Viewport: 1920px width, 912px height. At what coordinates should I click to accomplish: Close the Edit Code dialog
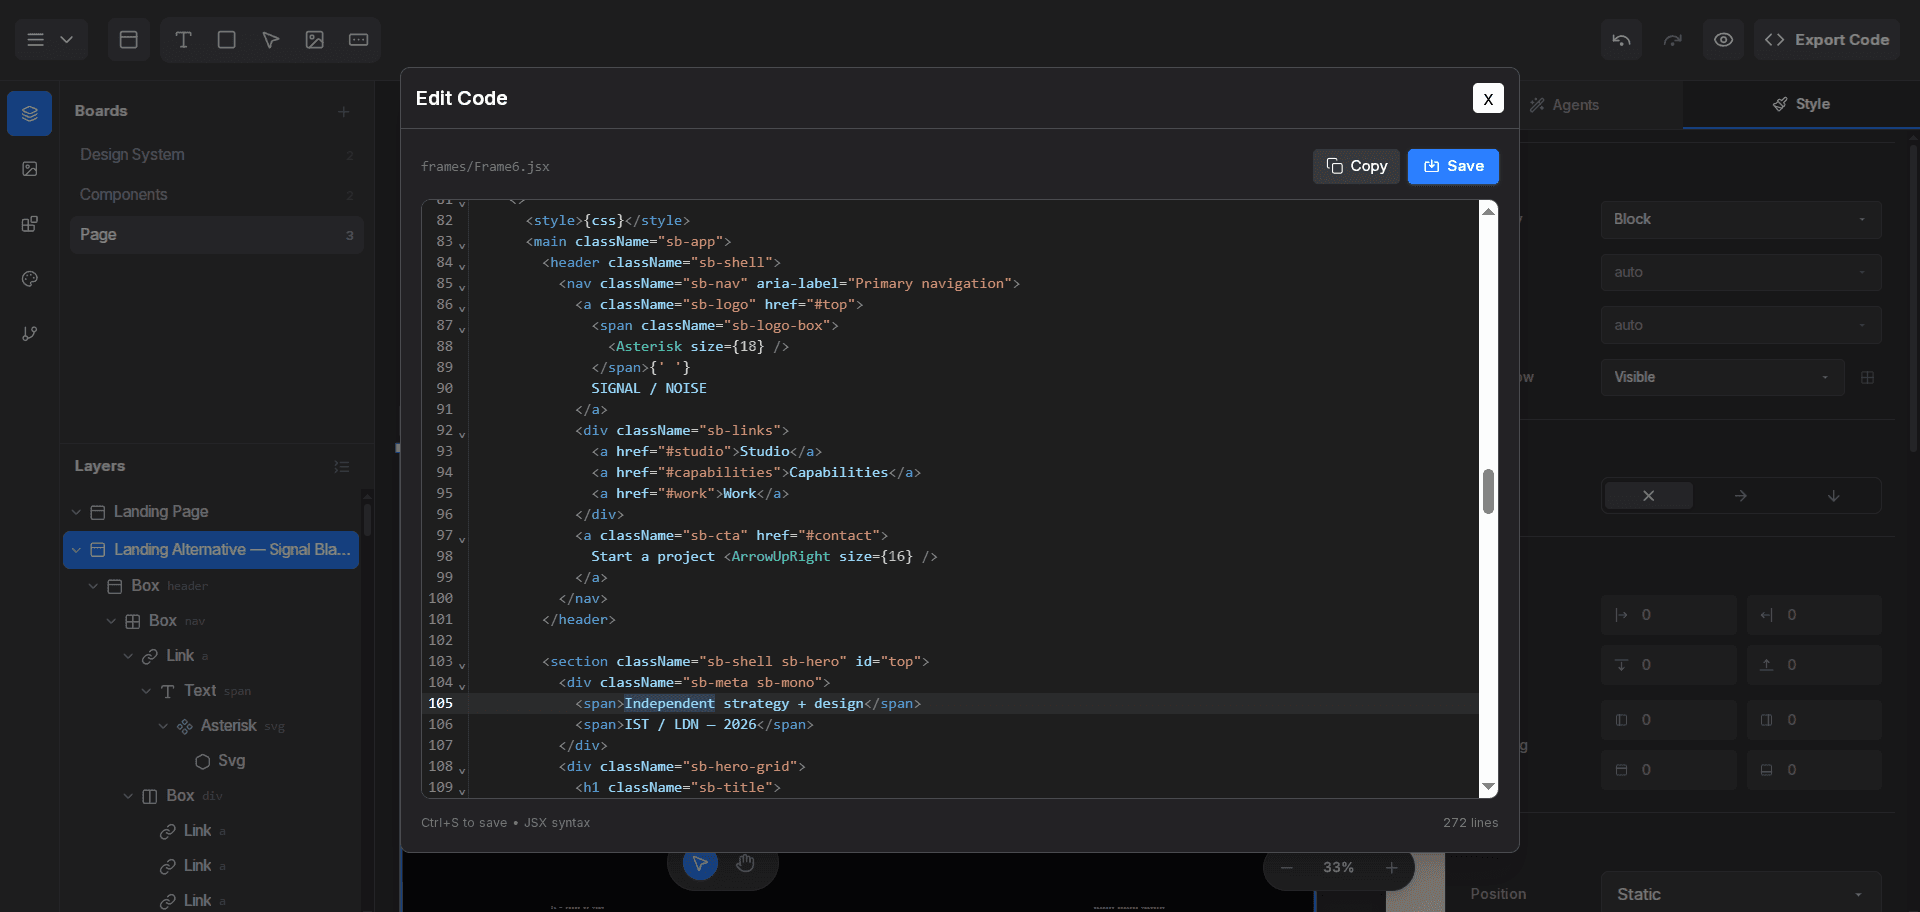pos(1488,98)
